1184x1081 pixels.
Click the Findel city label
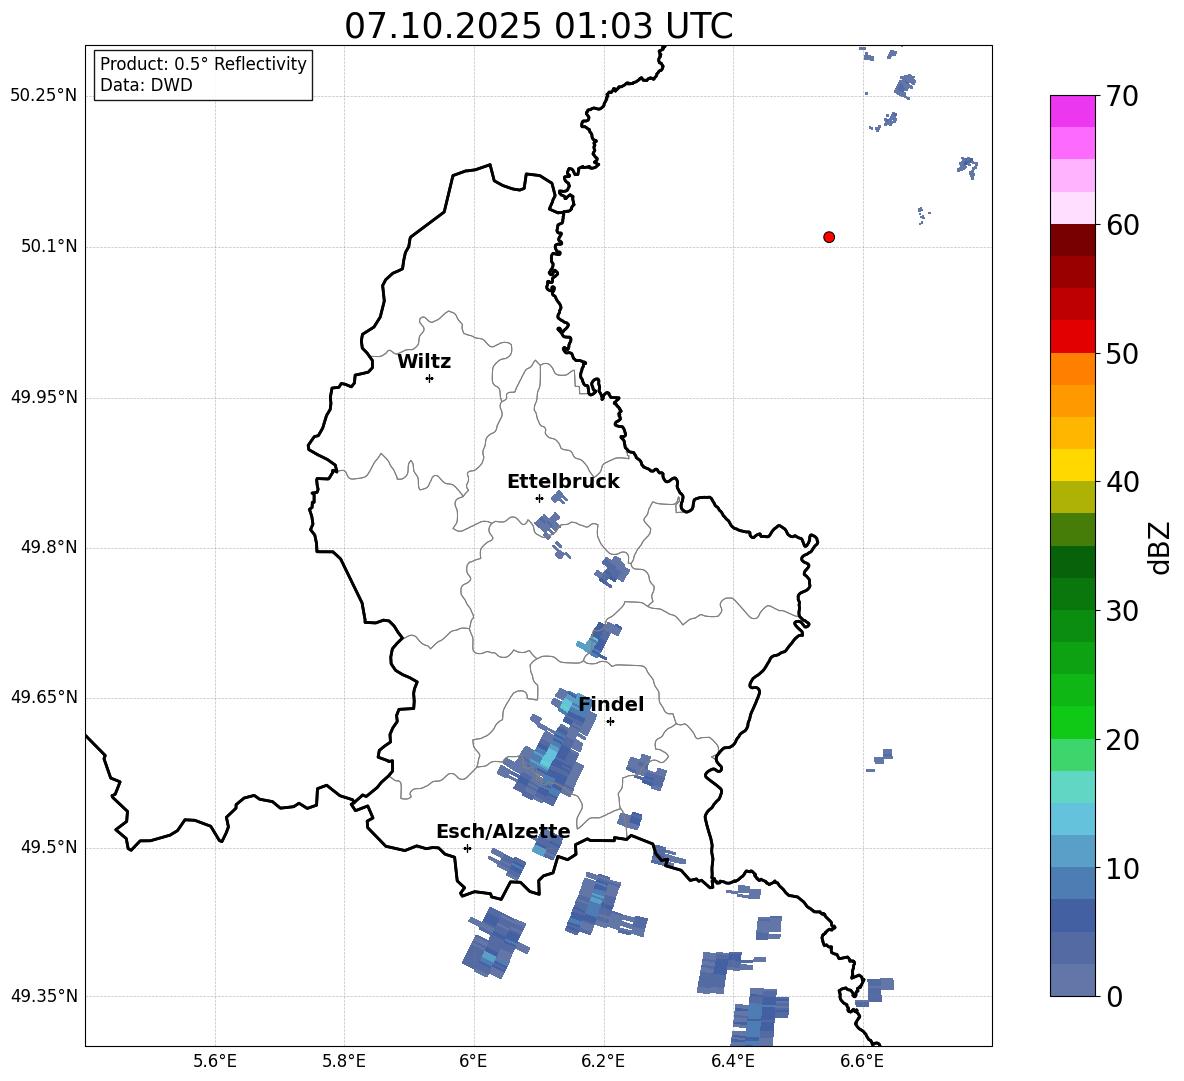(x=611, y=704)
